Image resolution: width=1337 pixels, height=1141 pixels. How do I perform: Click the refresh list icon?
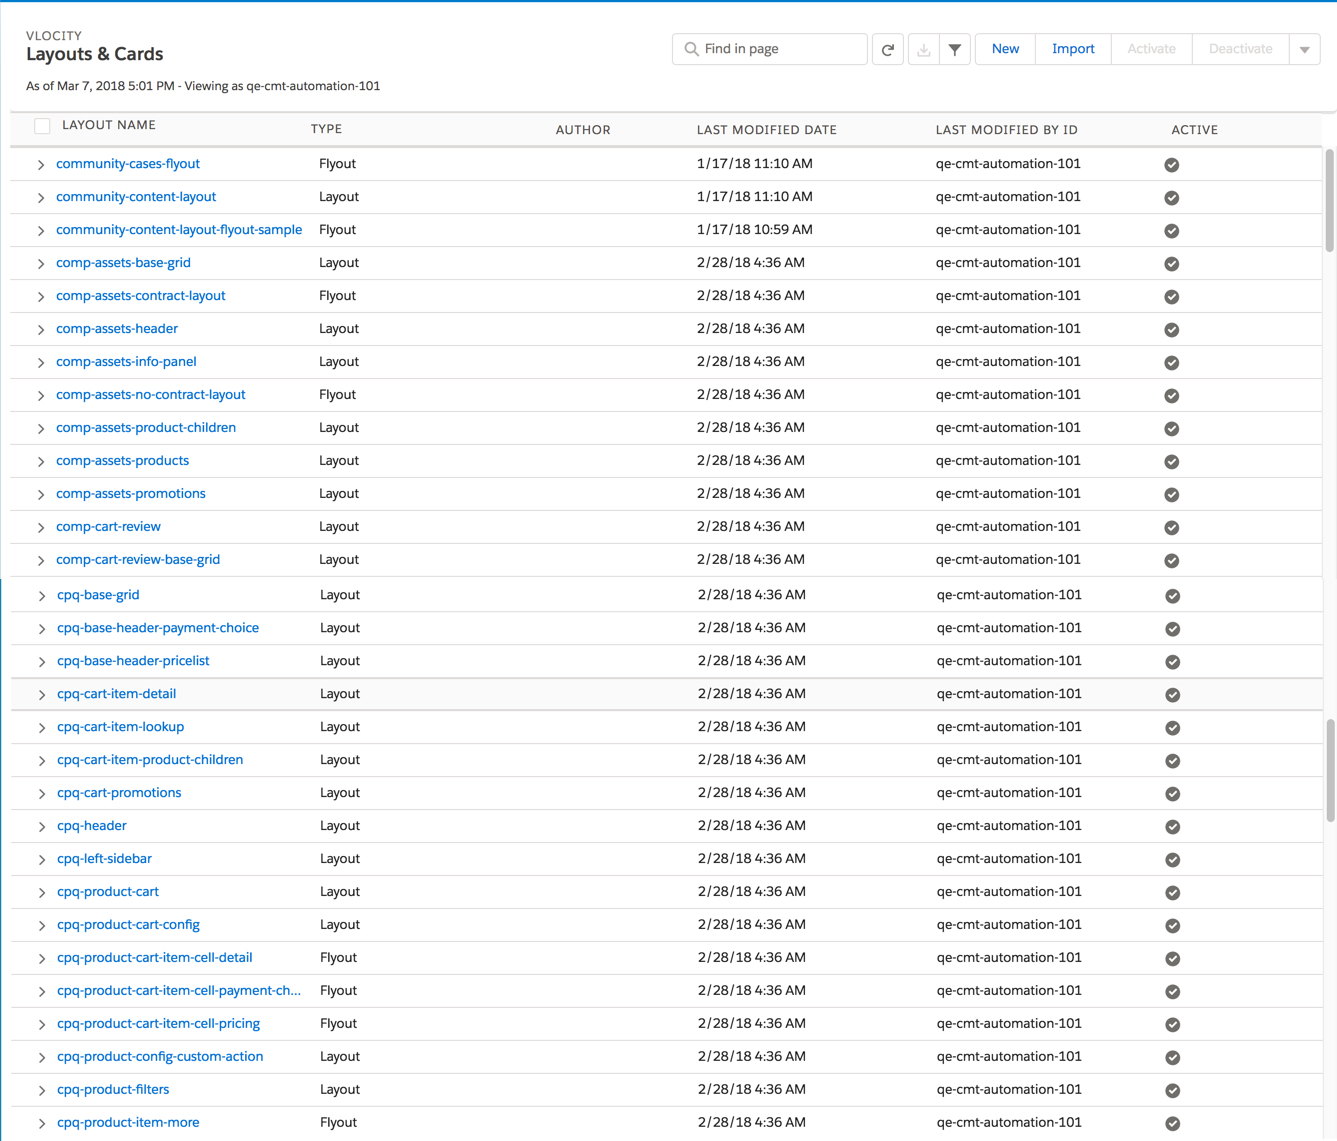[887, 49]
